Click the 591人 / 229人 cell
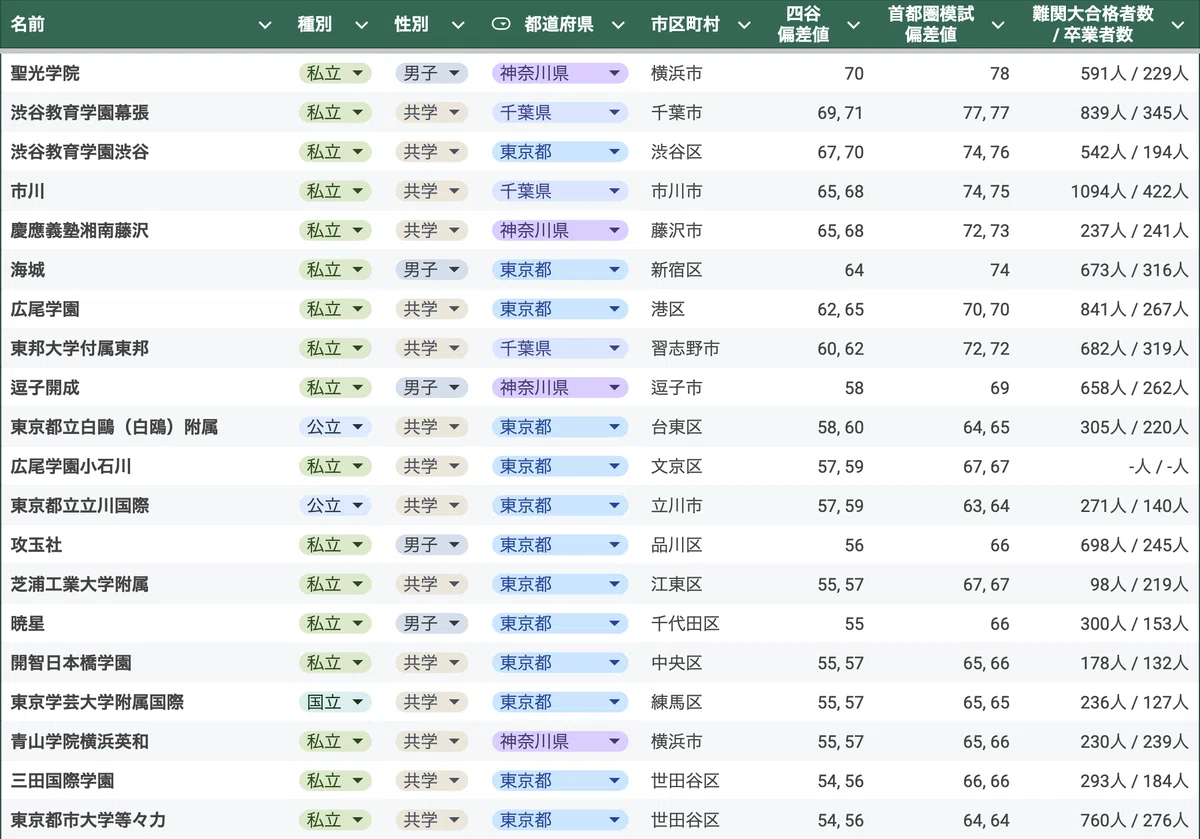Screen dimensions: 1200x839 pos(1134,73)
